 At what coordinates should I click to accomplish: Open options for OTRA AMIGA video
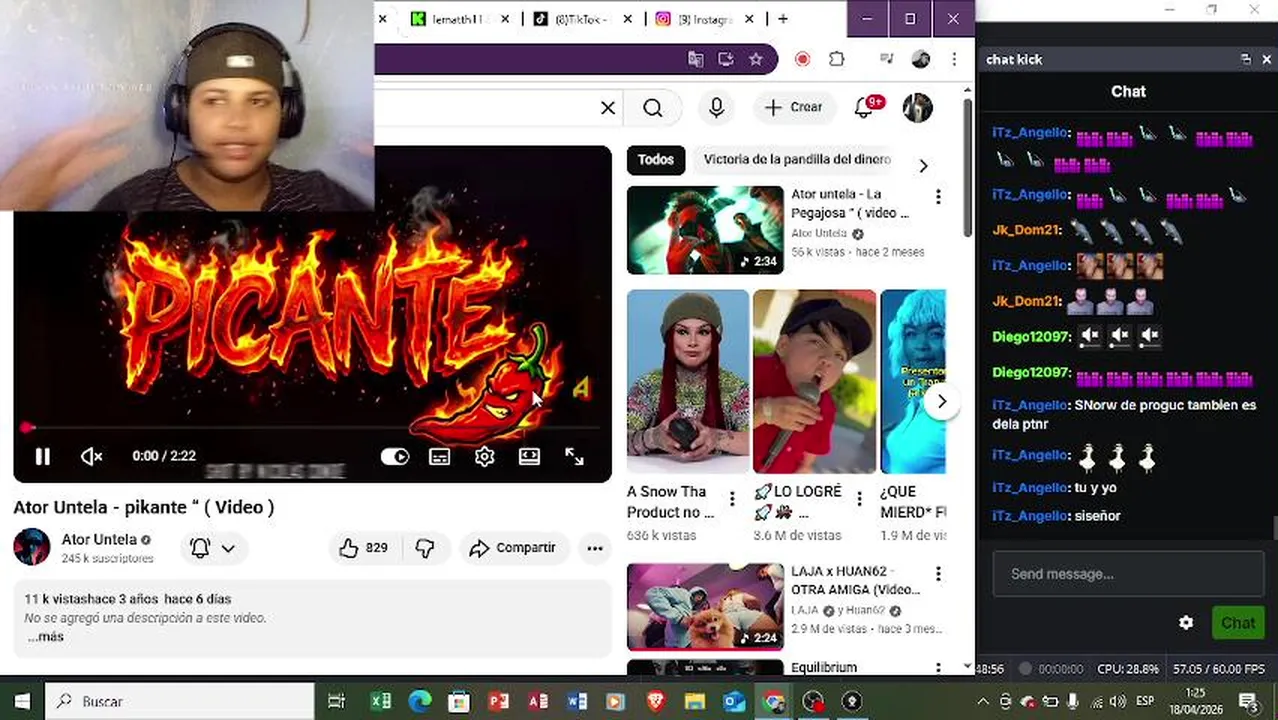[x=938, y=574]
